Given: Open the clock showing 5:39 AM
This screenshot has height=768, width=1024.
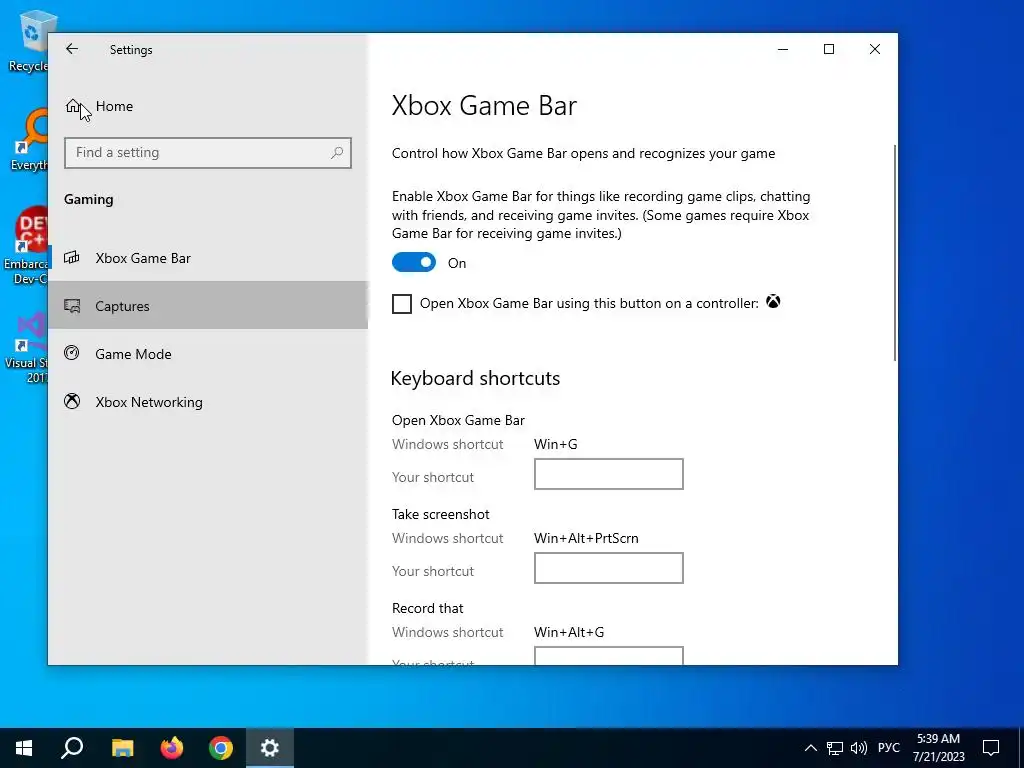Looking at the screenshot, I should (938, 748).
